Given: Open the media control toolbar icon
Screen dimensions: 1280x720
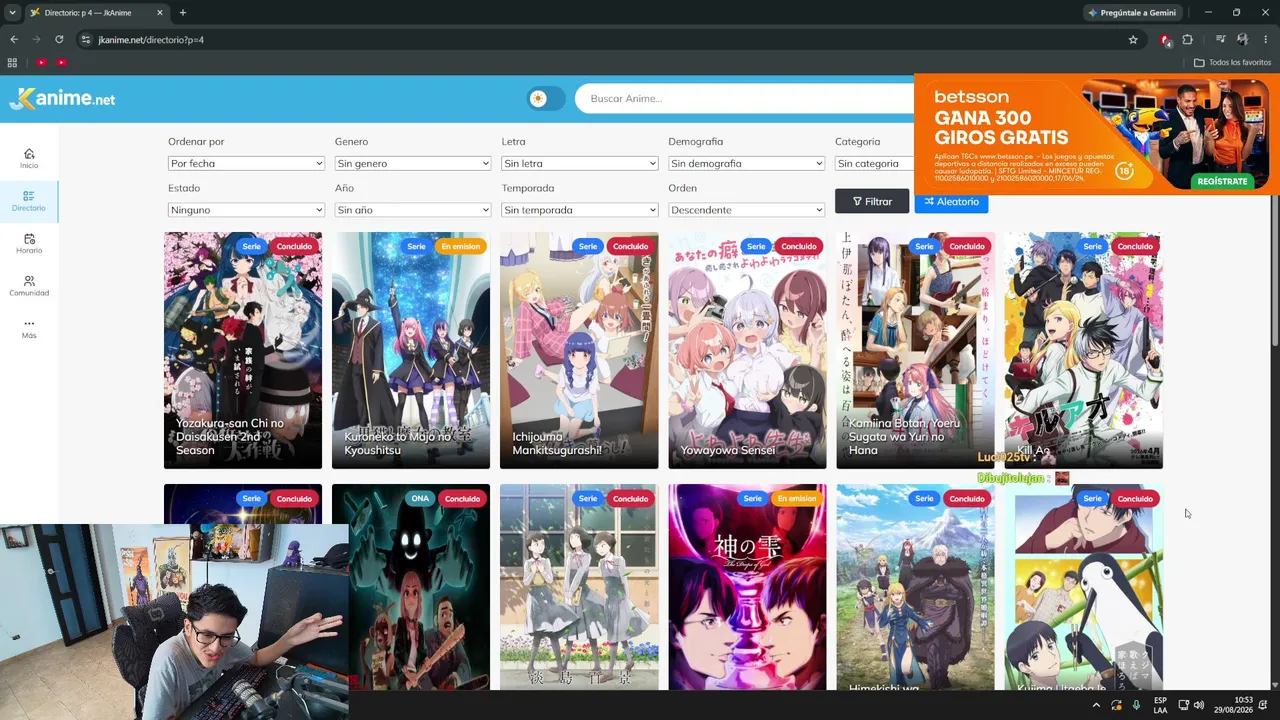Looking at the screenshot, I should (1220, 40).
